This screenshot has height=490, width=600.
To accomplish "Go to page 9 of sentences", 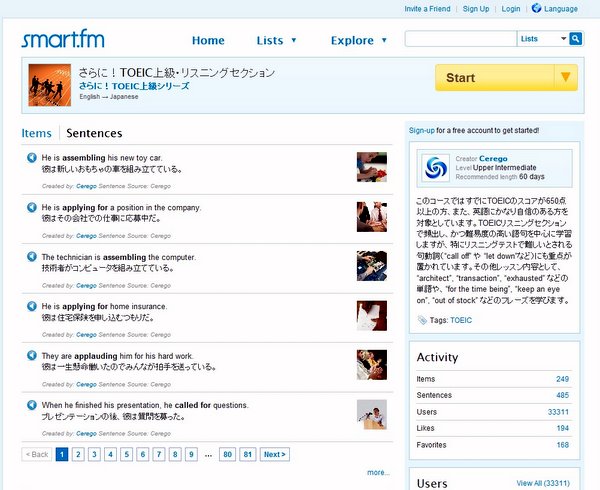I will pyautogui.click(x=191, y=454).
